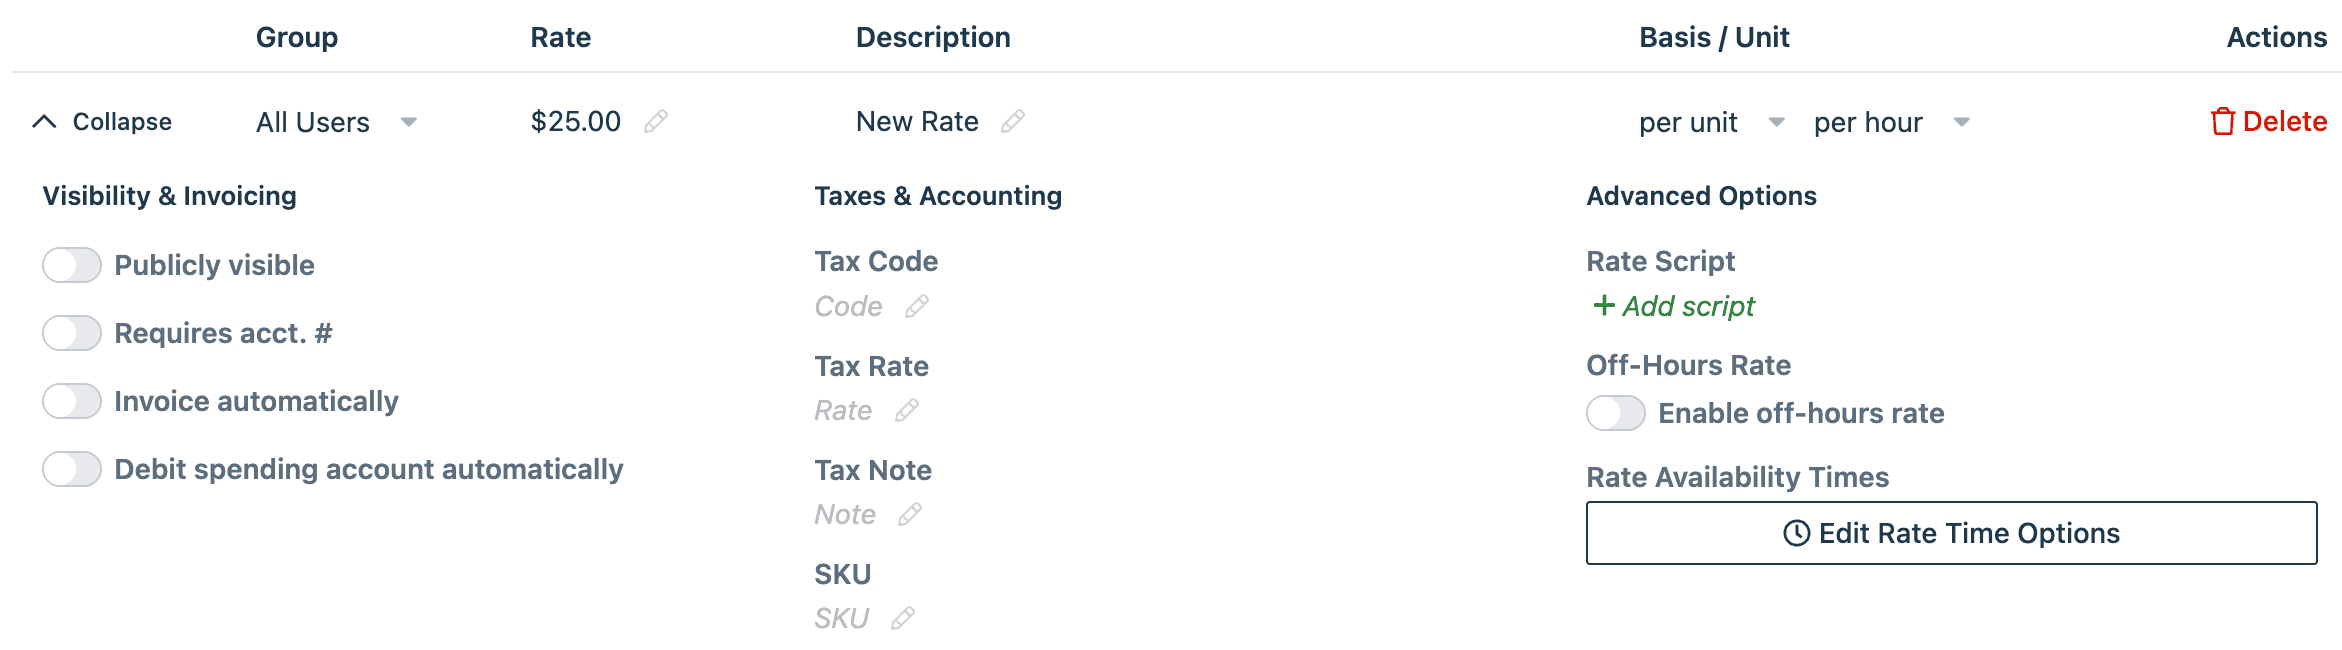Viewport: 2342px width, 650px height.
Task: Click the pencil icon beside New Rate
Action: click(1014, 122)
